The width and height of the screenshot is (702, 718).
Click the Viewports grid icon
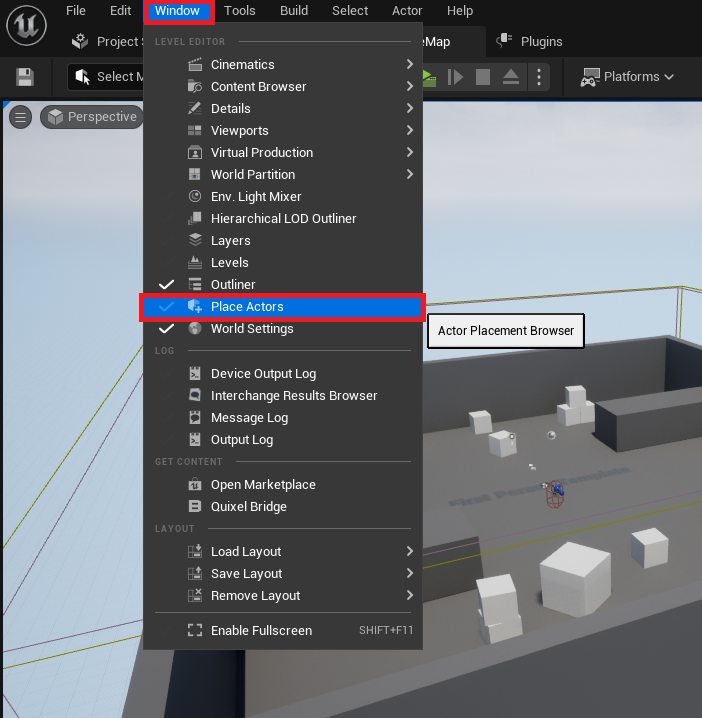pyautogui.click(x=195, y=131)
